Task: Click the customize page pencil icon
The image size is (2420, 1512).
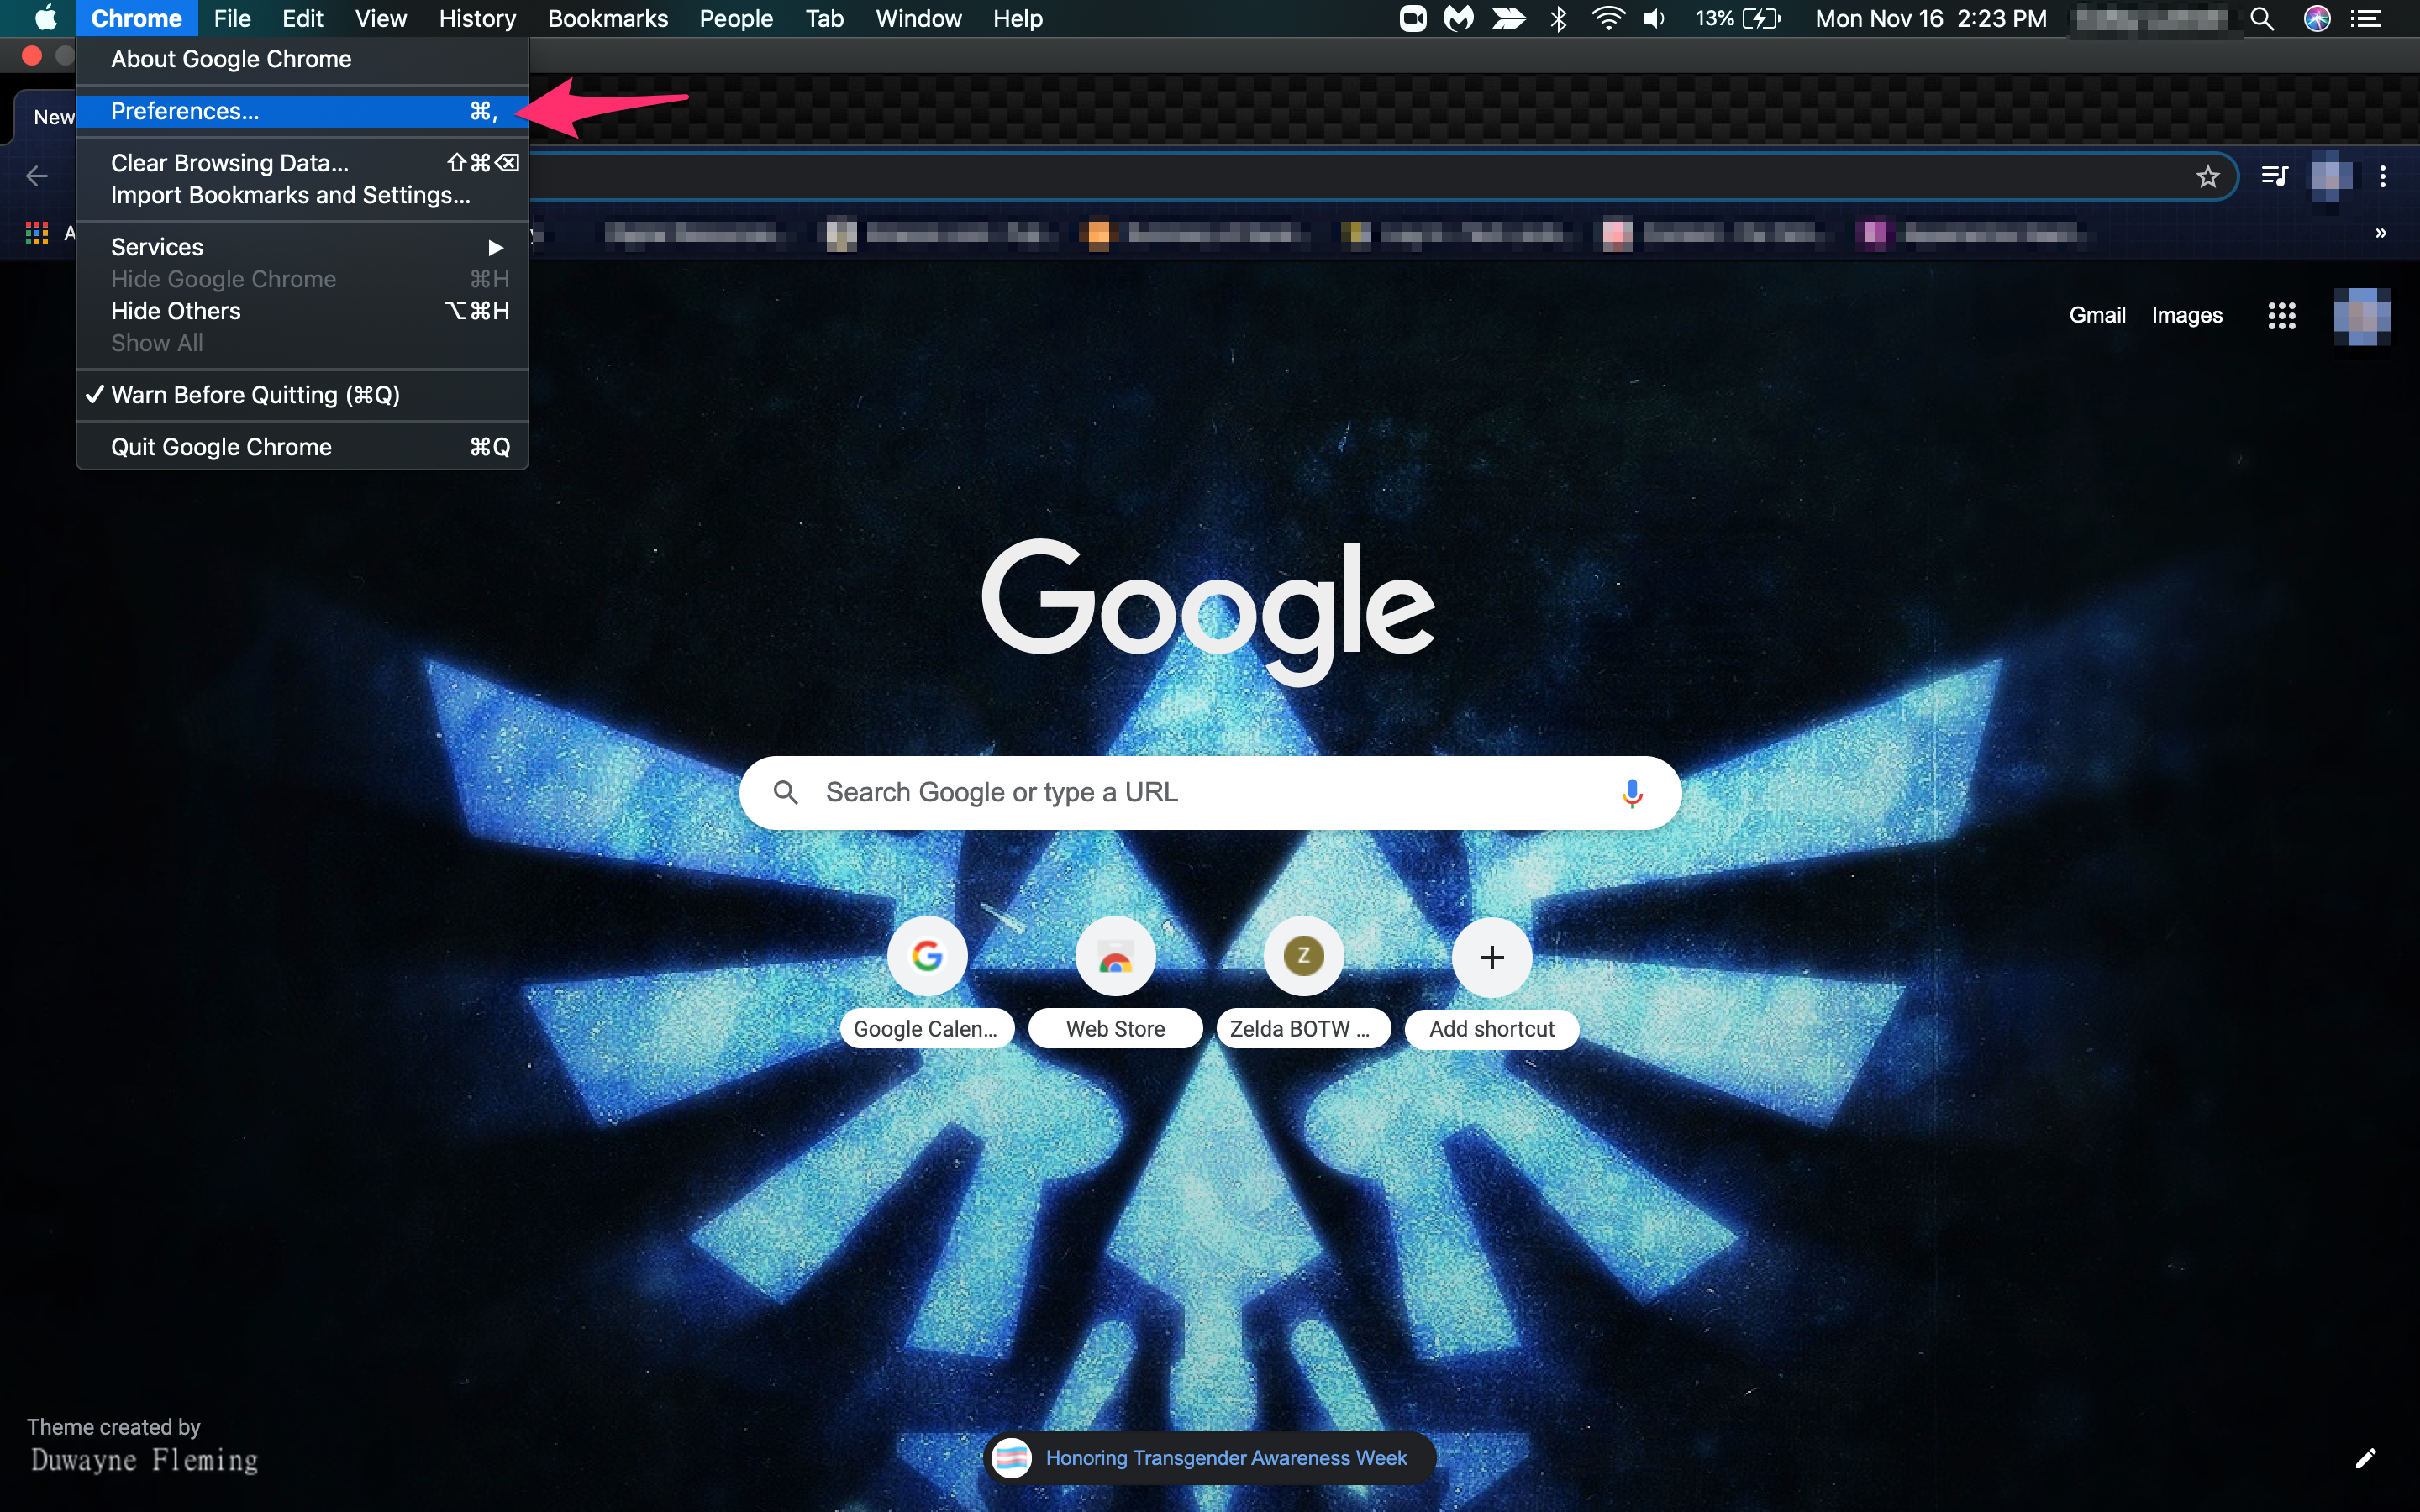Action: 2365,1458
